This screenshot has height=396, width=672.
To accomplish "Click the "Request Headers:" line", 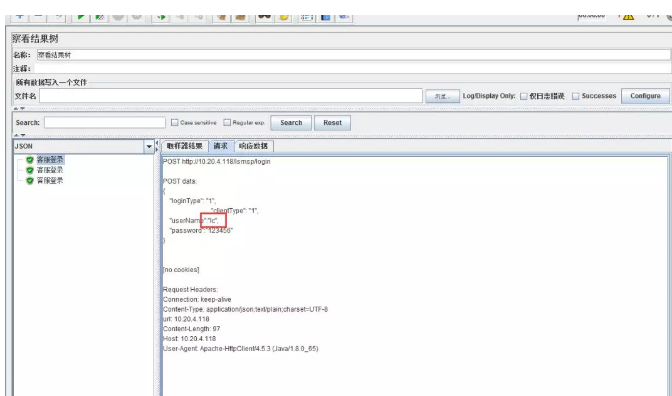I will click(x=190, y=289).
